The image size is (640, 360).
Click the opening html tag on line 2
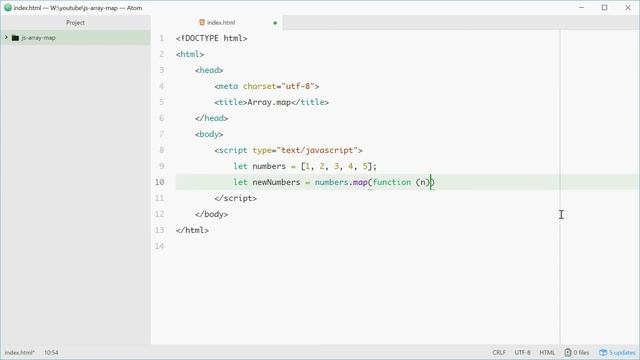pyautogui.click(x=190, y=54)
